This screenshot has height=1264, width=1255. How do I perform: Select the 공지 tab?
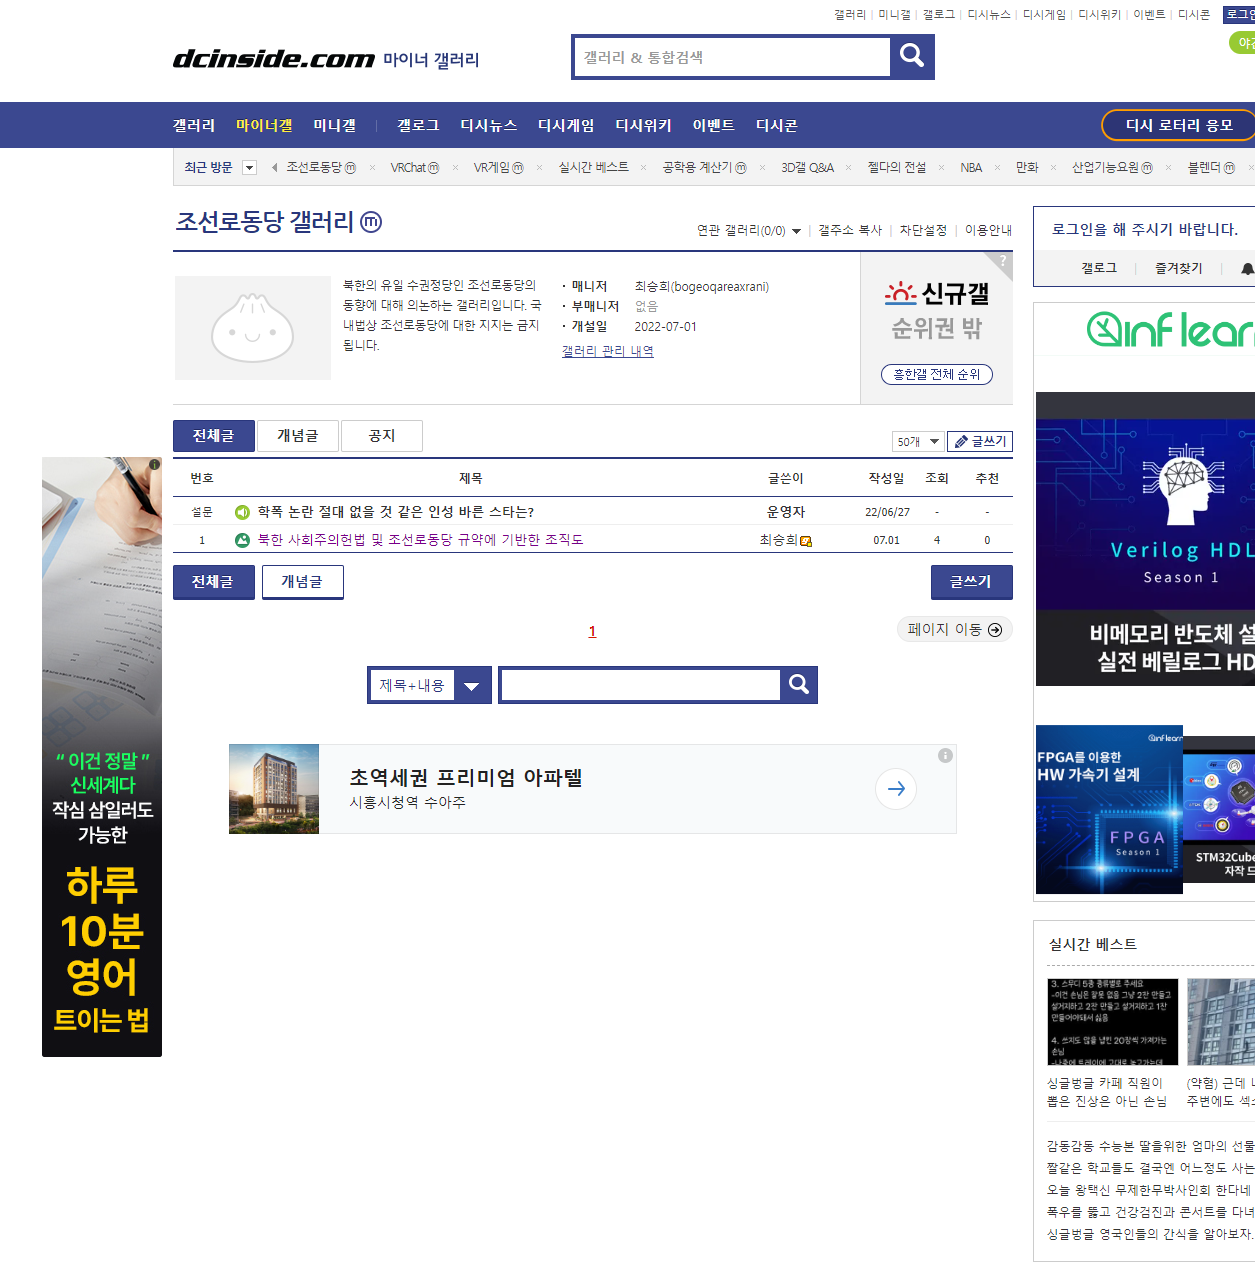tap(381, 436)
